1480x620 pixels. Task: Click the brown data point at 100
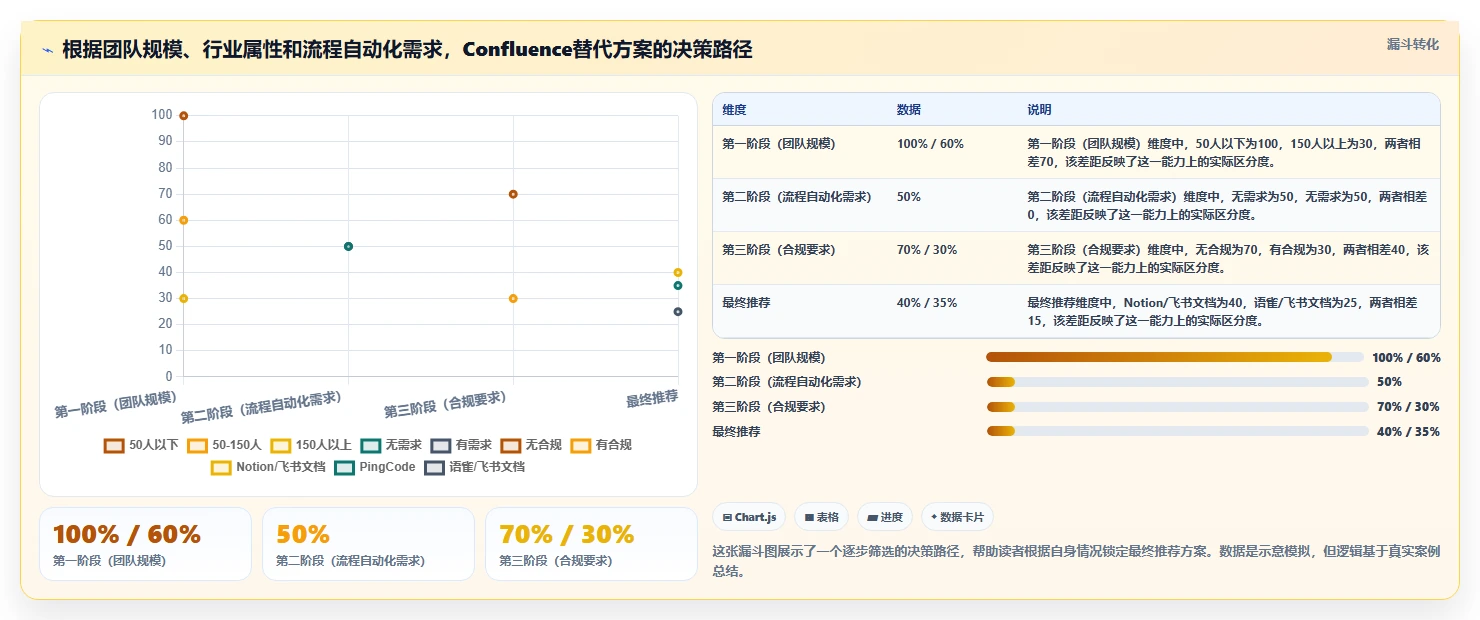(184, 116)
